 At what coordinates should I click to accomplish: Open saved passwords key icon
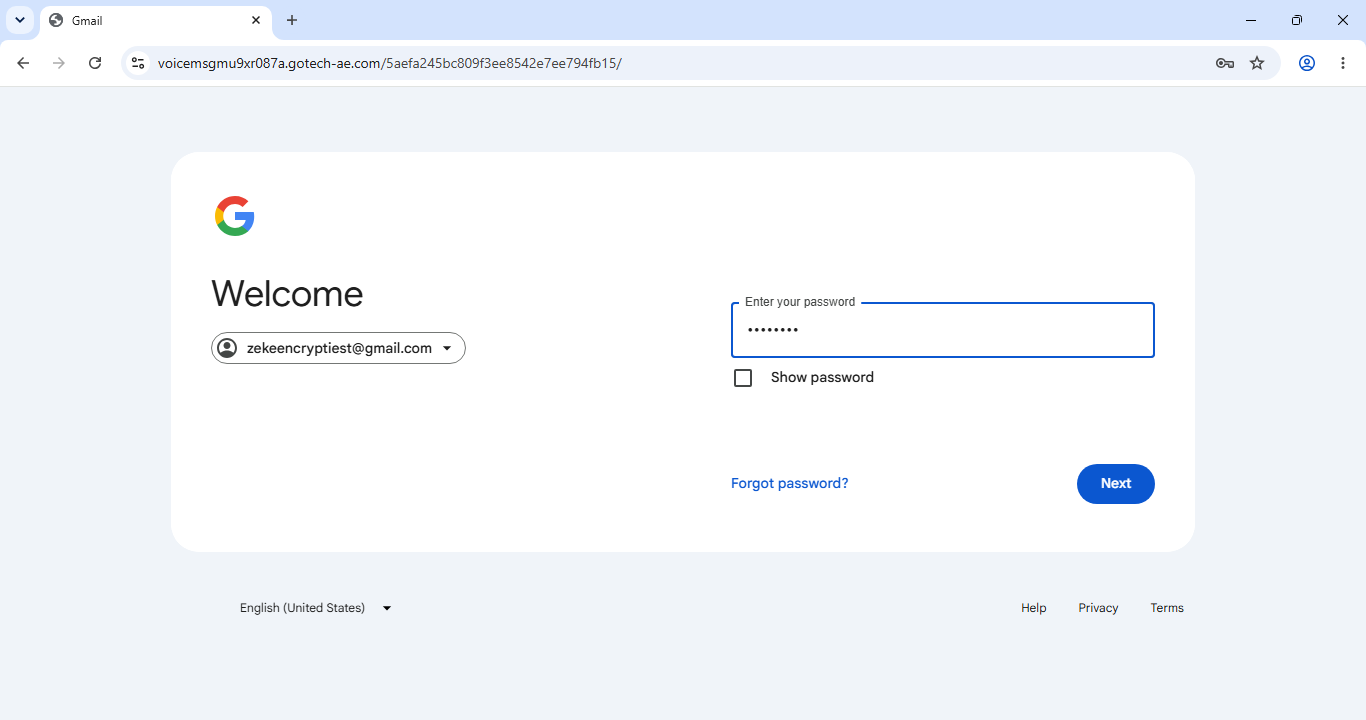tap(1224, 63)
